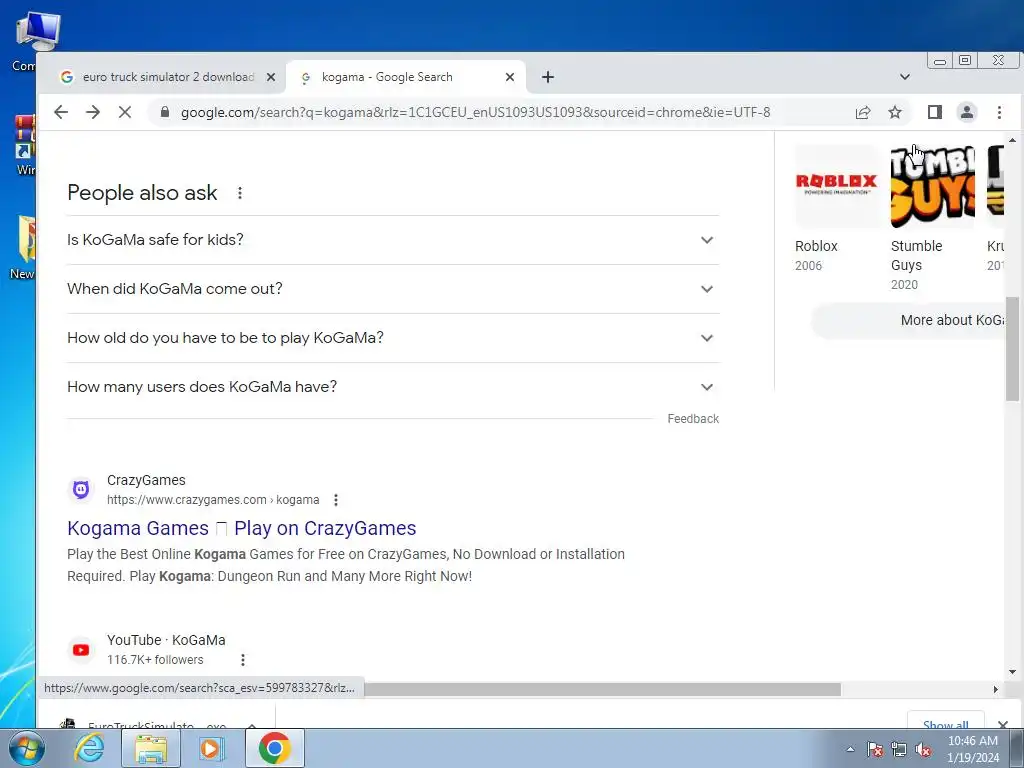Expand 'Is KoGaMa safe for kids?'
Image resolution: width=1024 pixels, height=768 pixels.
coord(392,240)
